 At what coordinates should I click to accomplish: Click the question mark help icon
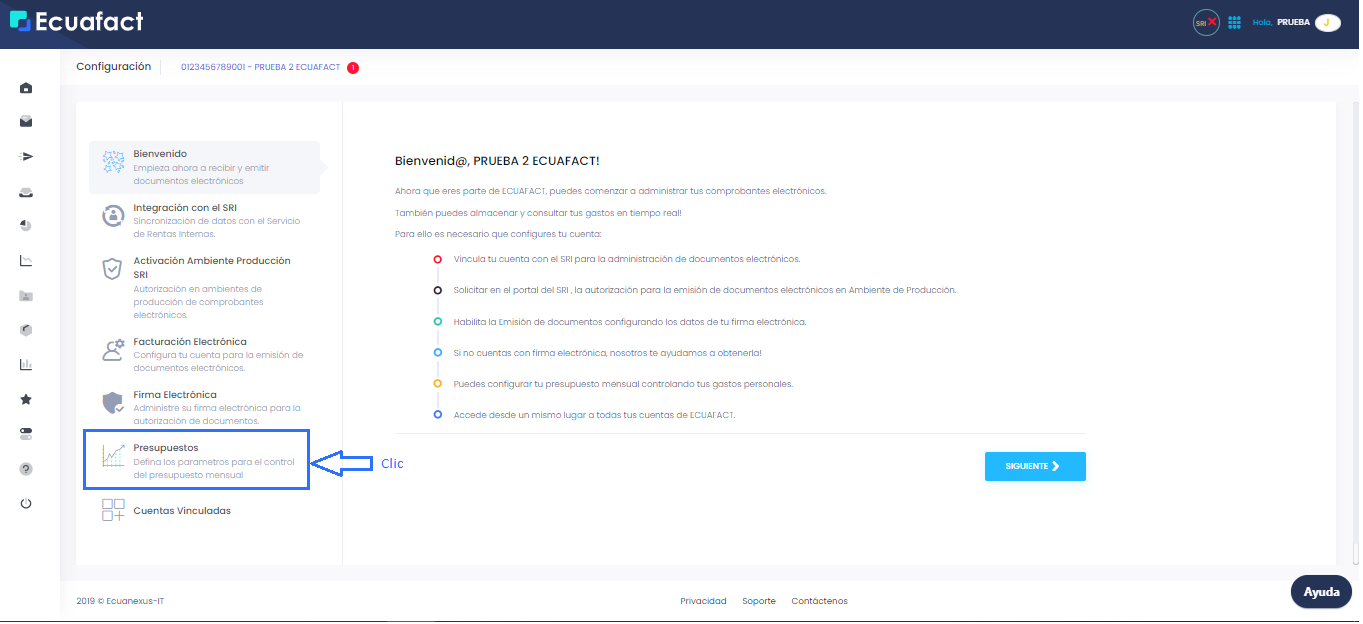coord(26,468)
